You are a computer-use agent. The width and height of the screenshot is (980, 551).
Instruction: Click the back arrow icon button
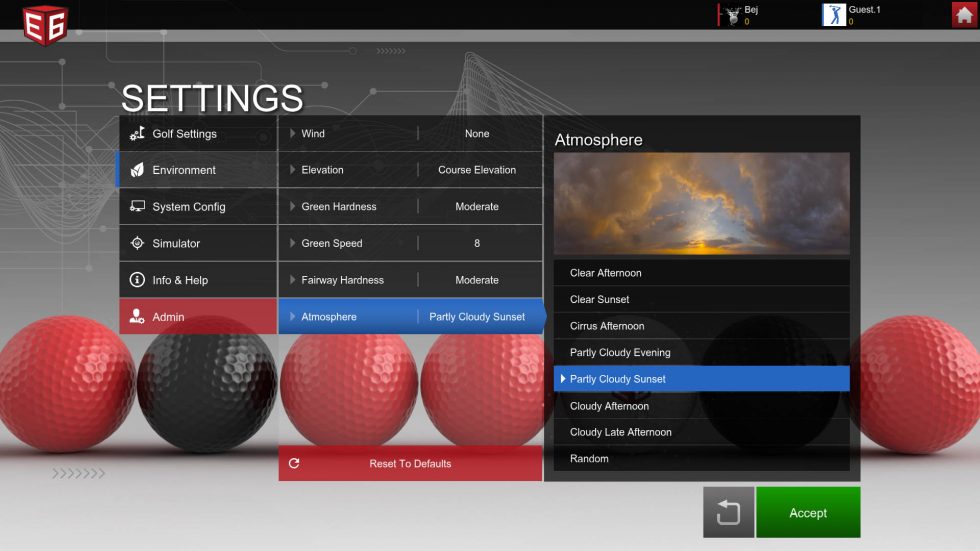point(728,512)
